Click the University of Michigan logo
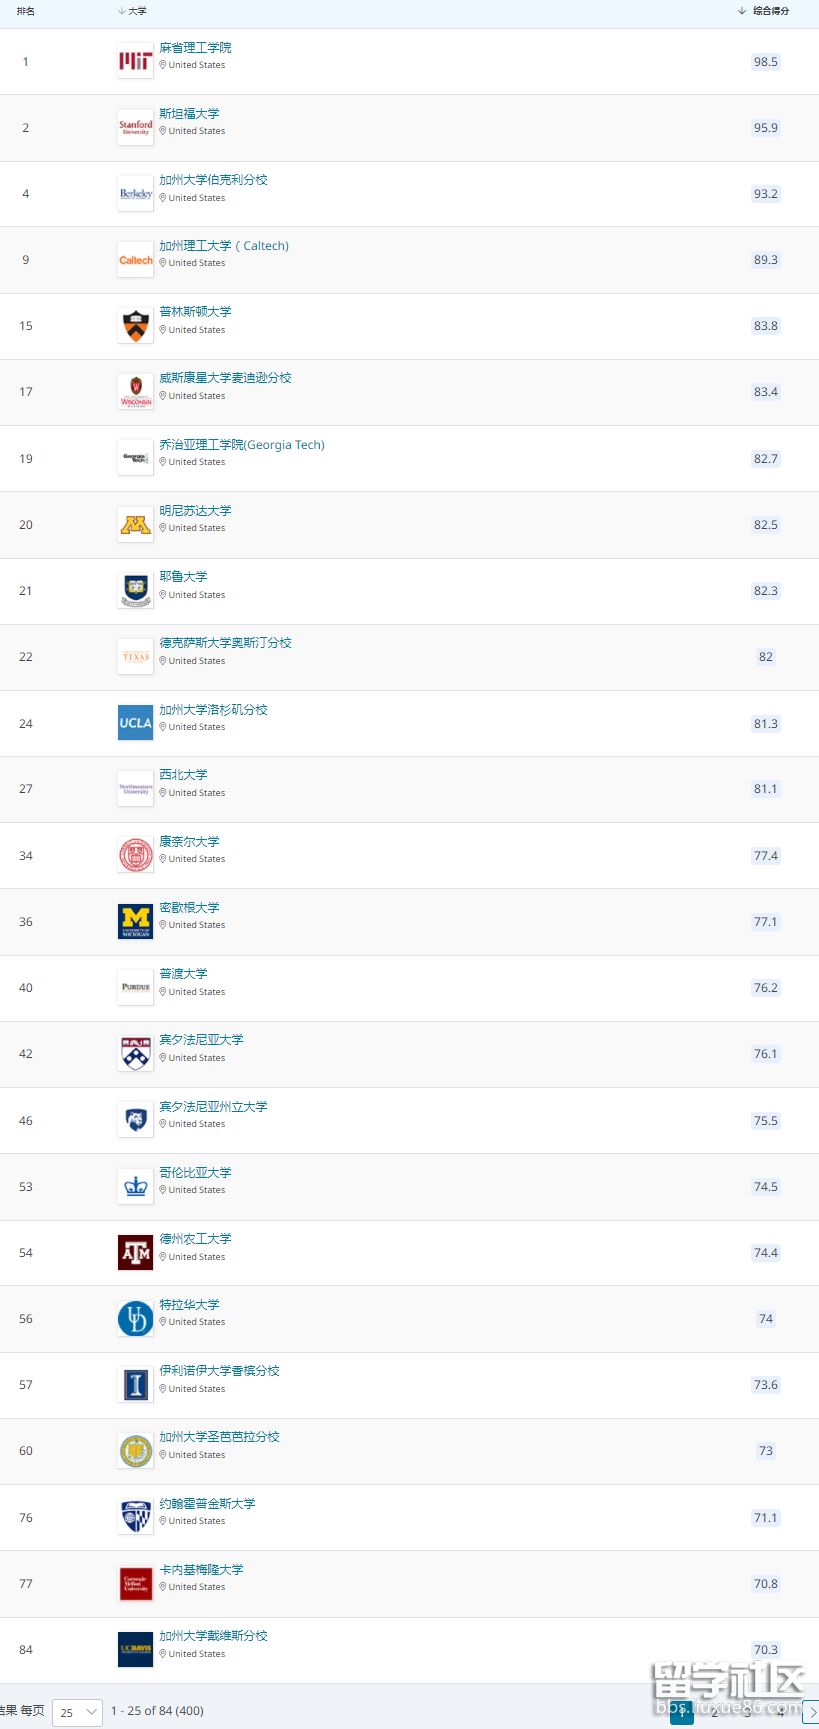This screenshot has width=819, height=1729. (x=135, y=921)
